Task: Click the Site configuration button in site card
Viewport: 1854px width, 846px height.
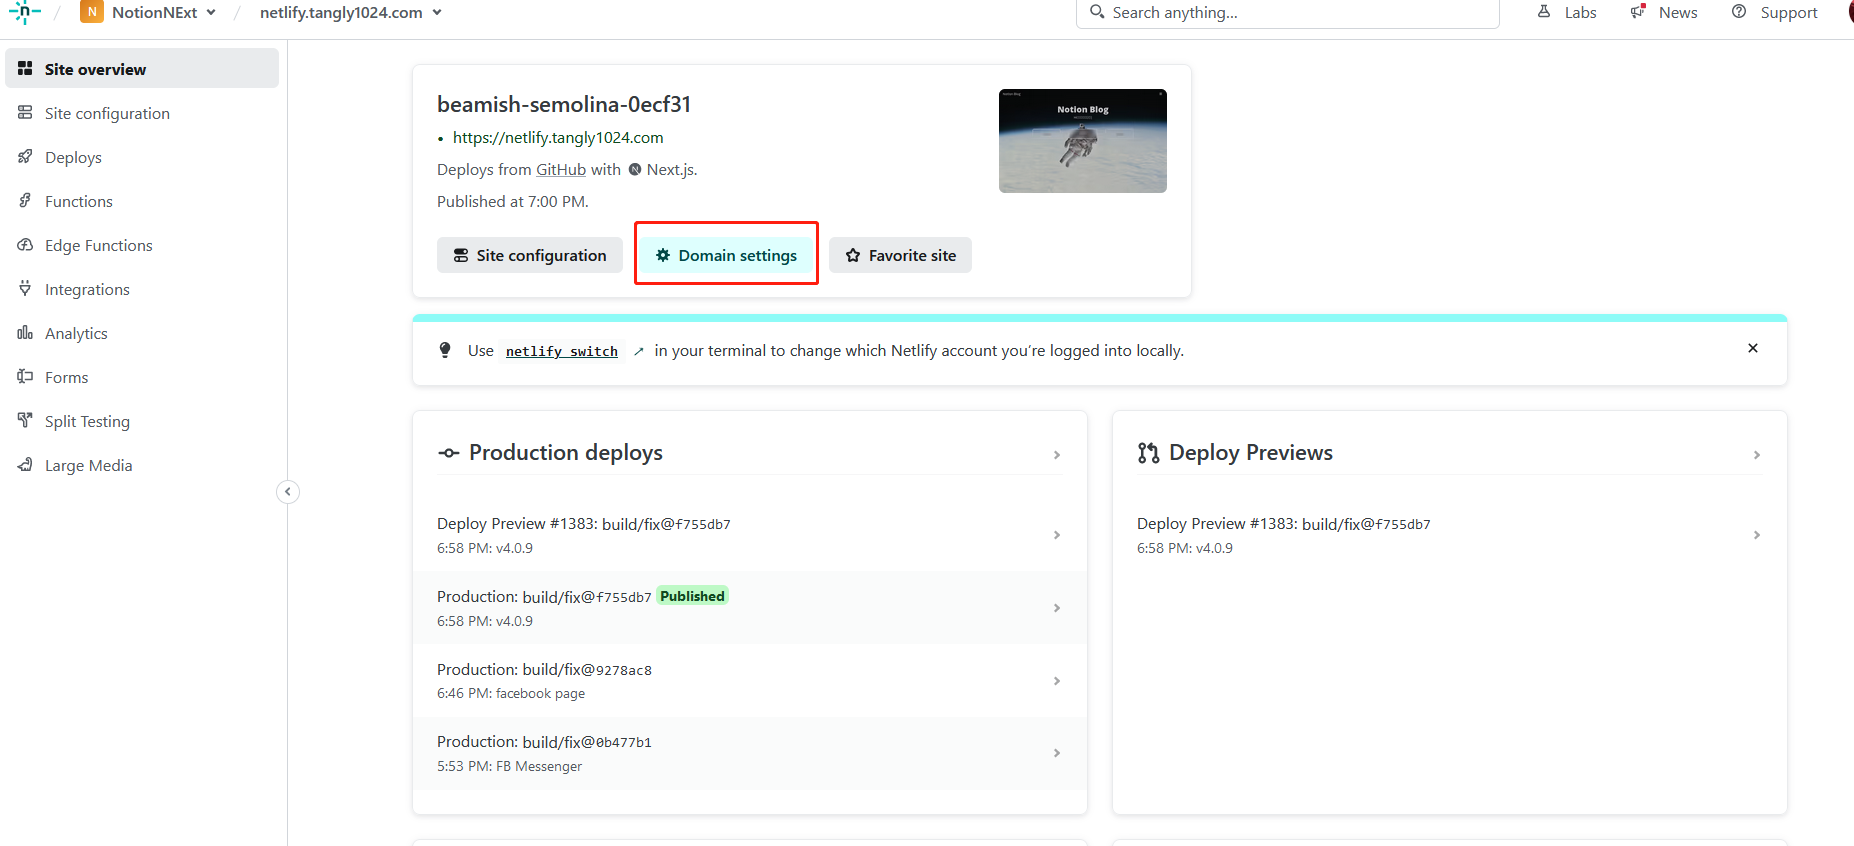Action: click(x=530, y=255)
